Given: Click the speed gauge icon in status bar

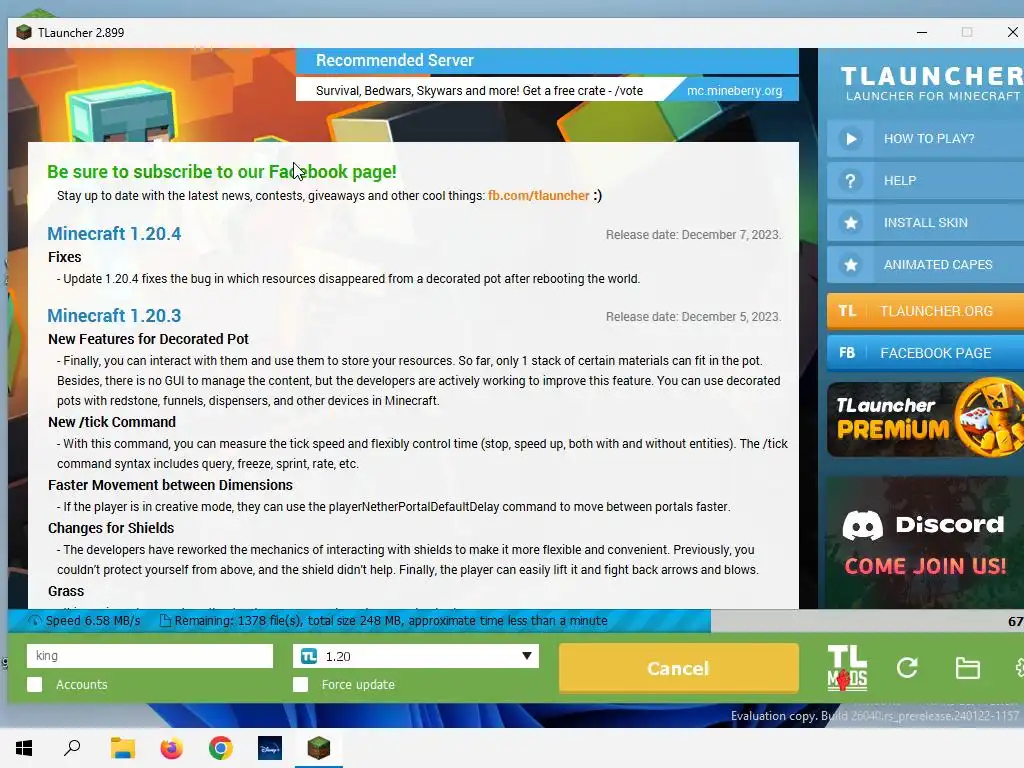Looking at the screenshot, I should click(x=34, y=621).
